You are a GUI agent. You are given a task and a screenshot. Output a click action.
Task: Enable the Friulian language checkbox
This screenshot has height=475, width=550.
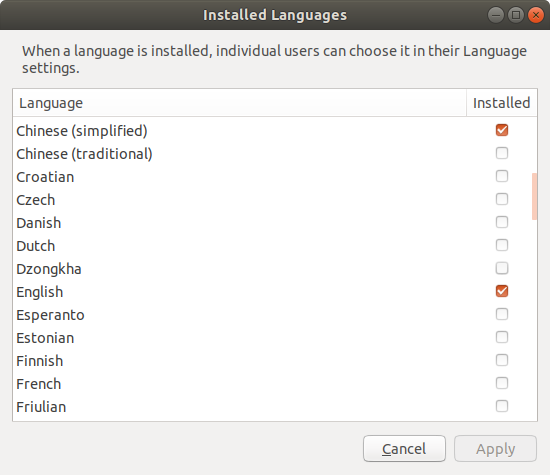click(502, 406)
